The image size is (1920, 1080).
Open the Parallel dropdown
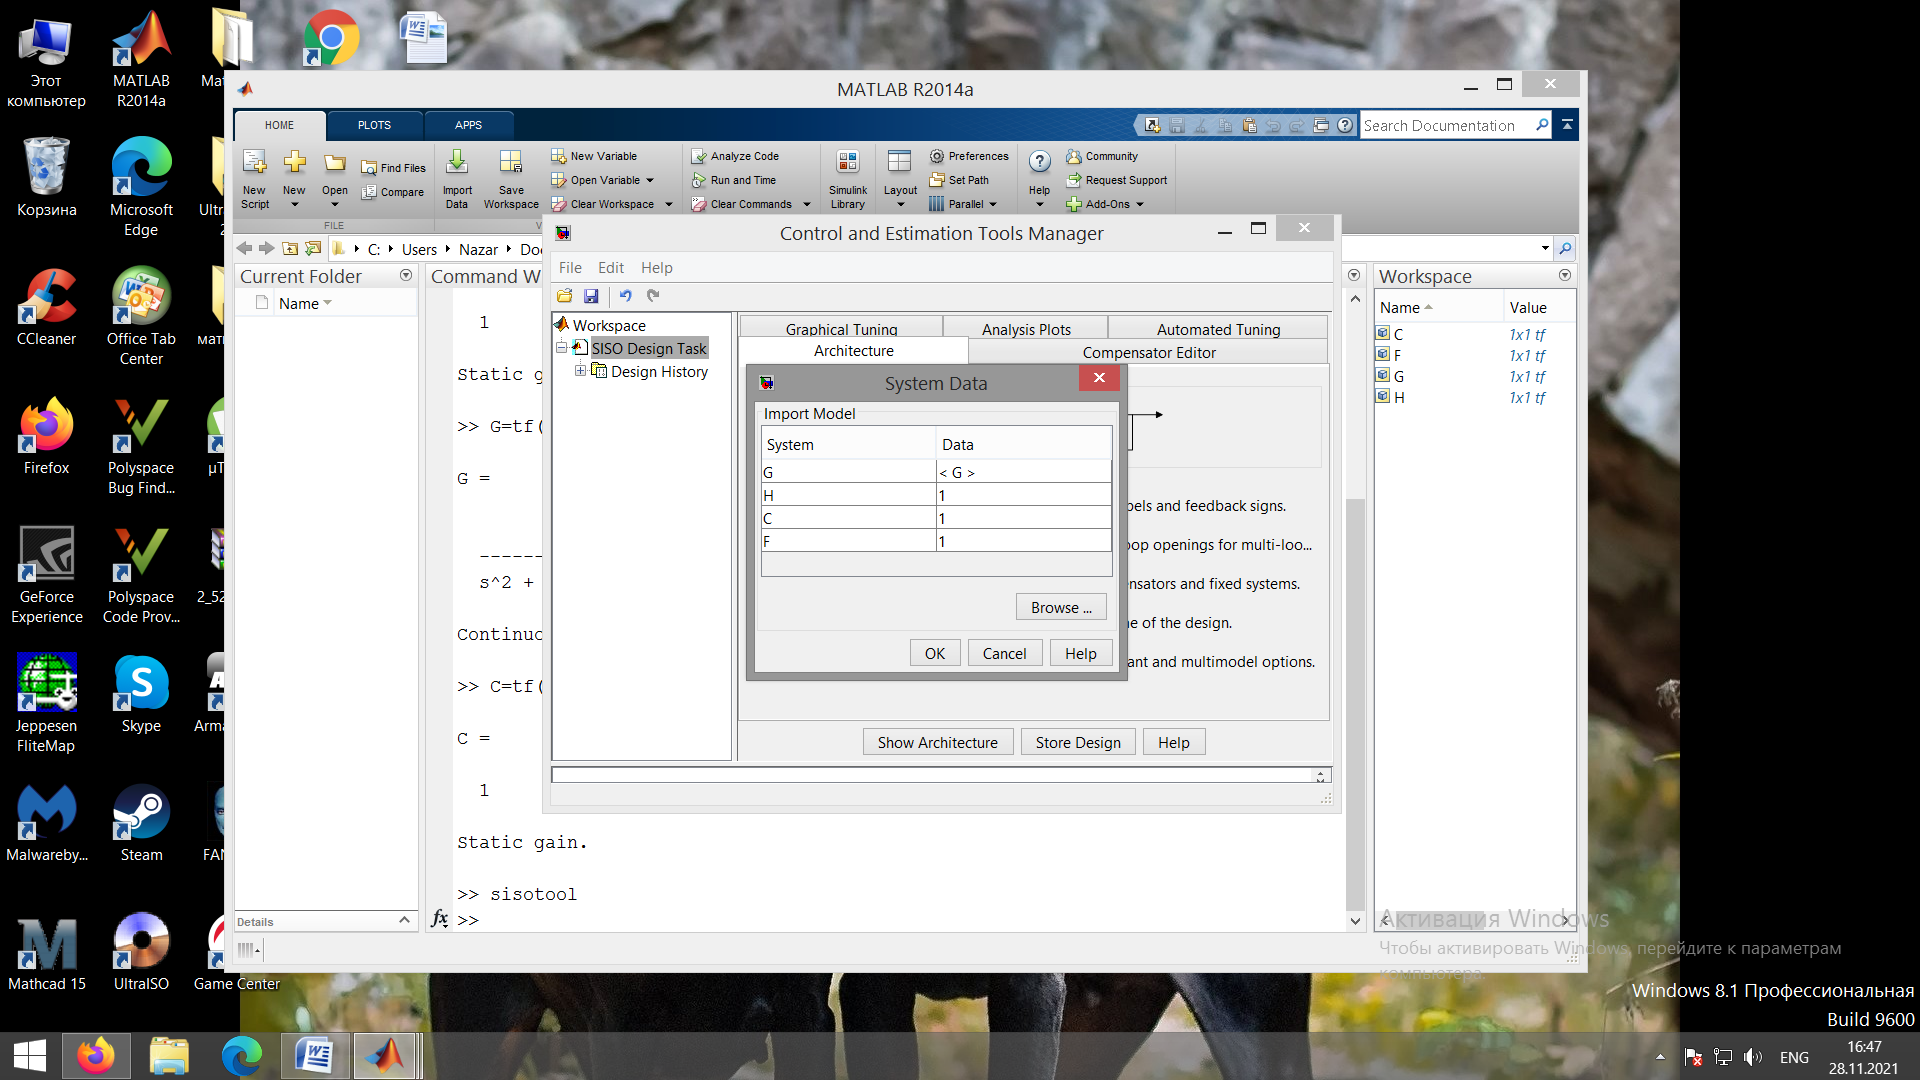point(993,205)
